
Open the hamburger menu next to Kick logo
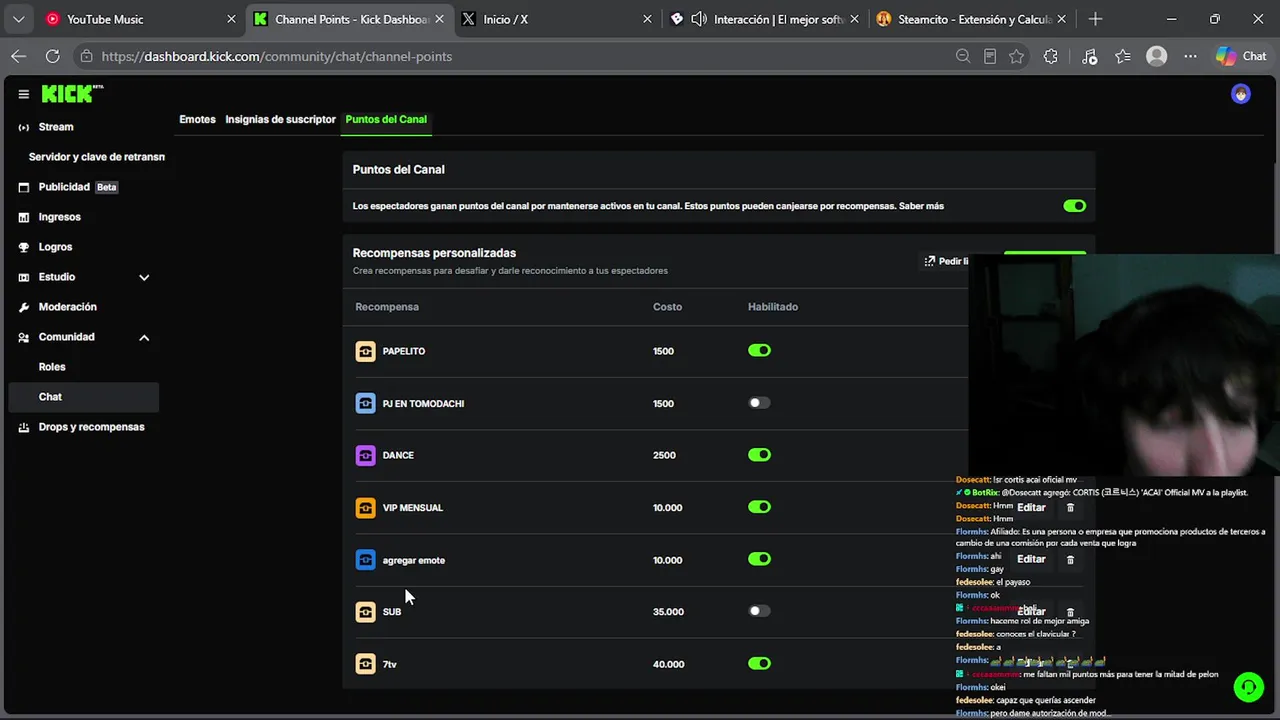coord(23,94)
